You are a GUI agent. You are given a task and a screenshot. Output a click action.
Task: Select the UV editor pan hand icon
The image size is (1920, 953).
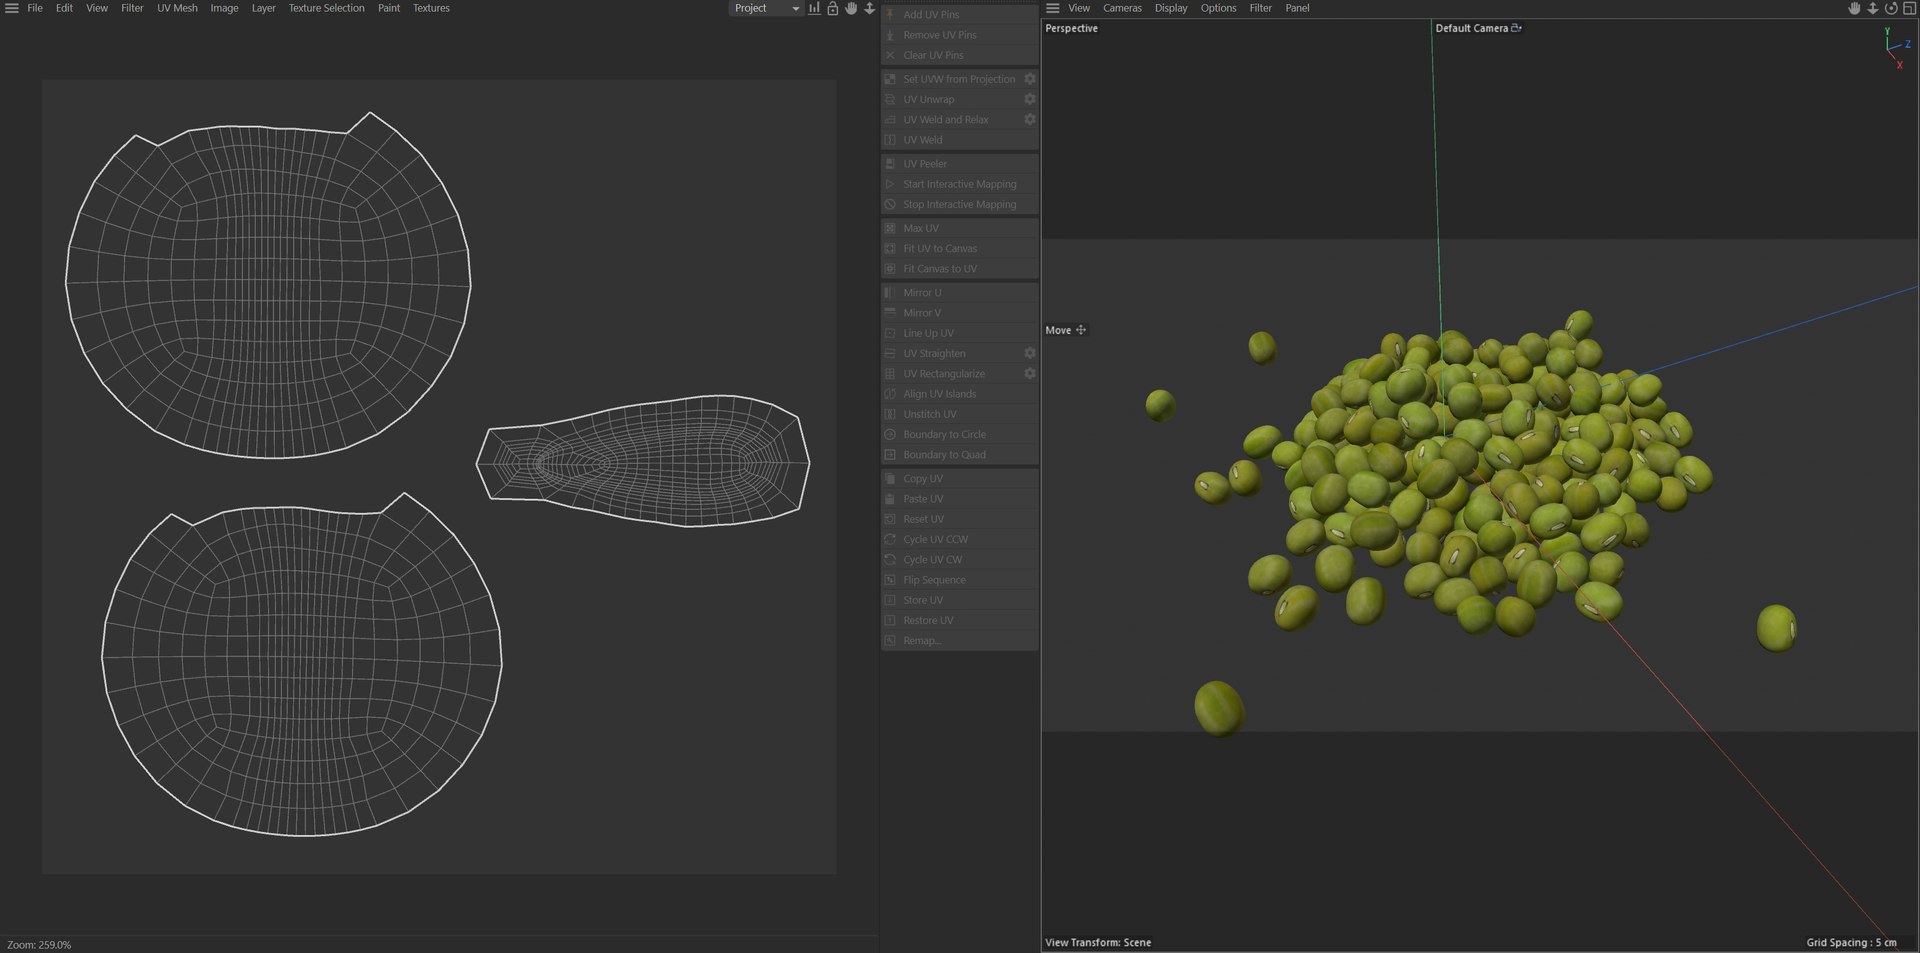click(851, 8)
